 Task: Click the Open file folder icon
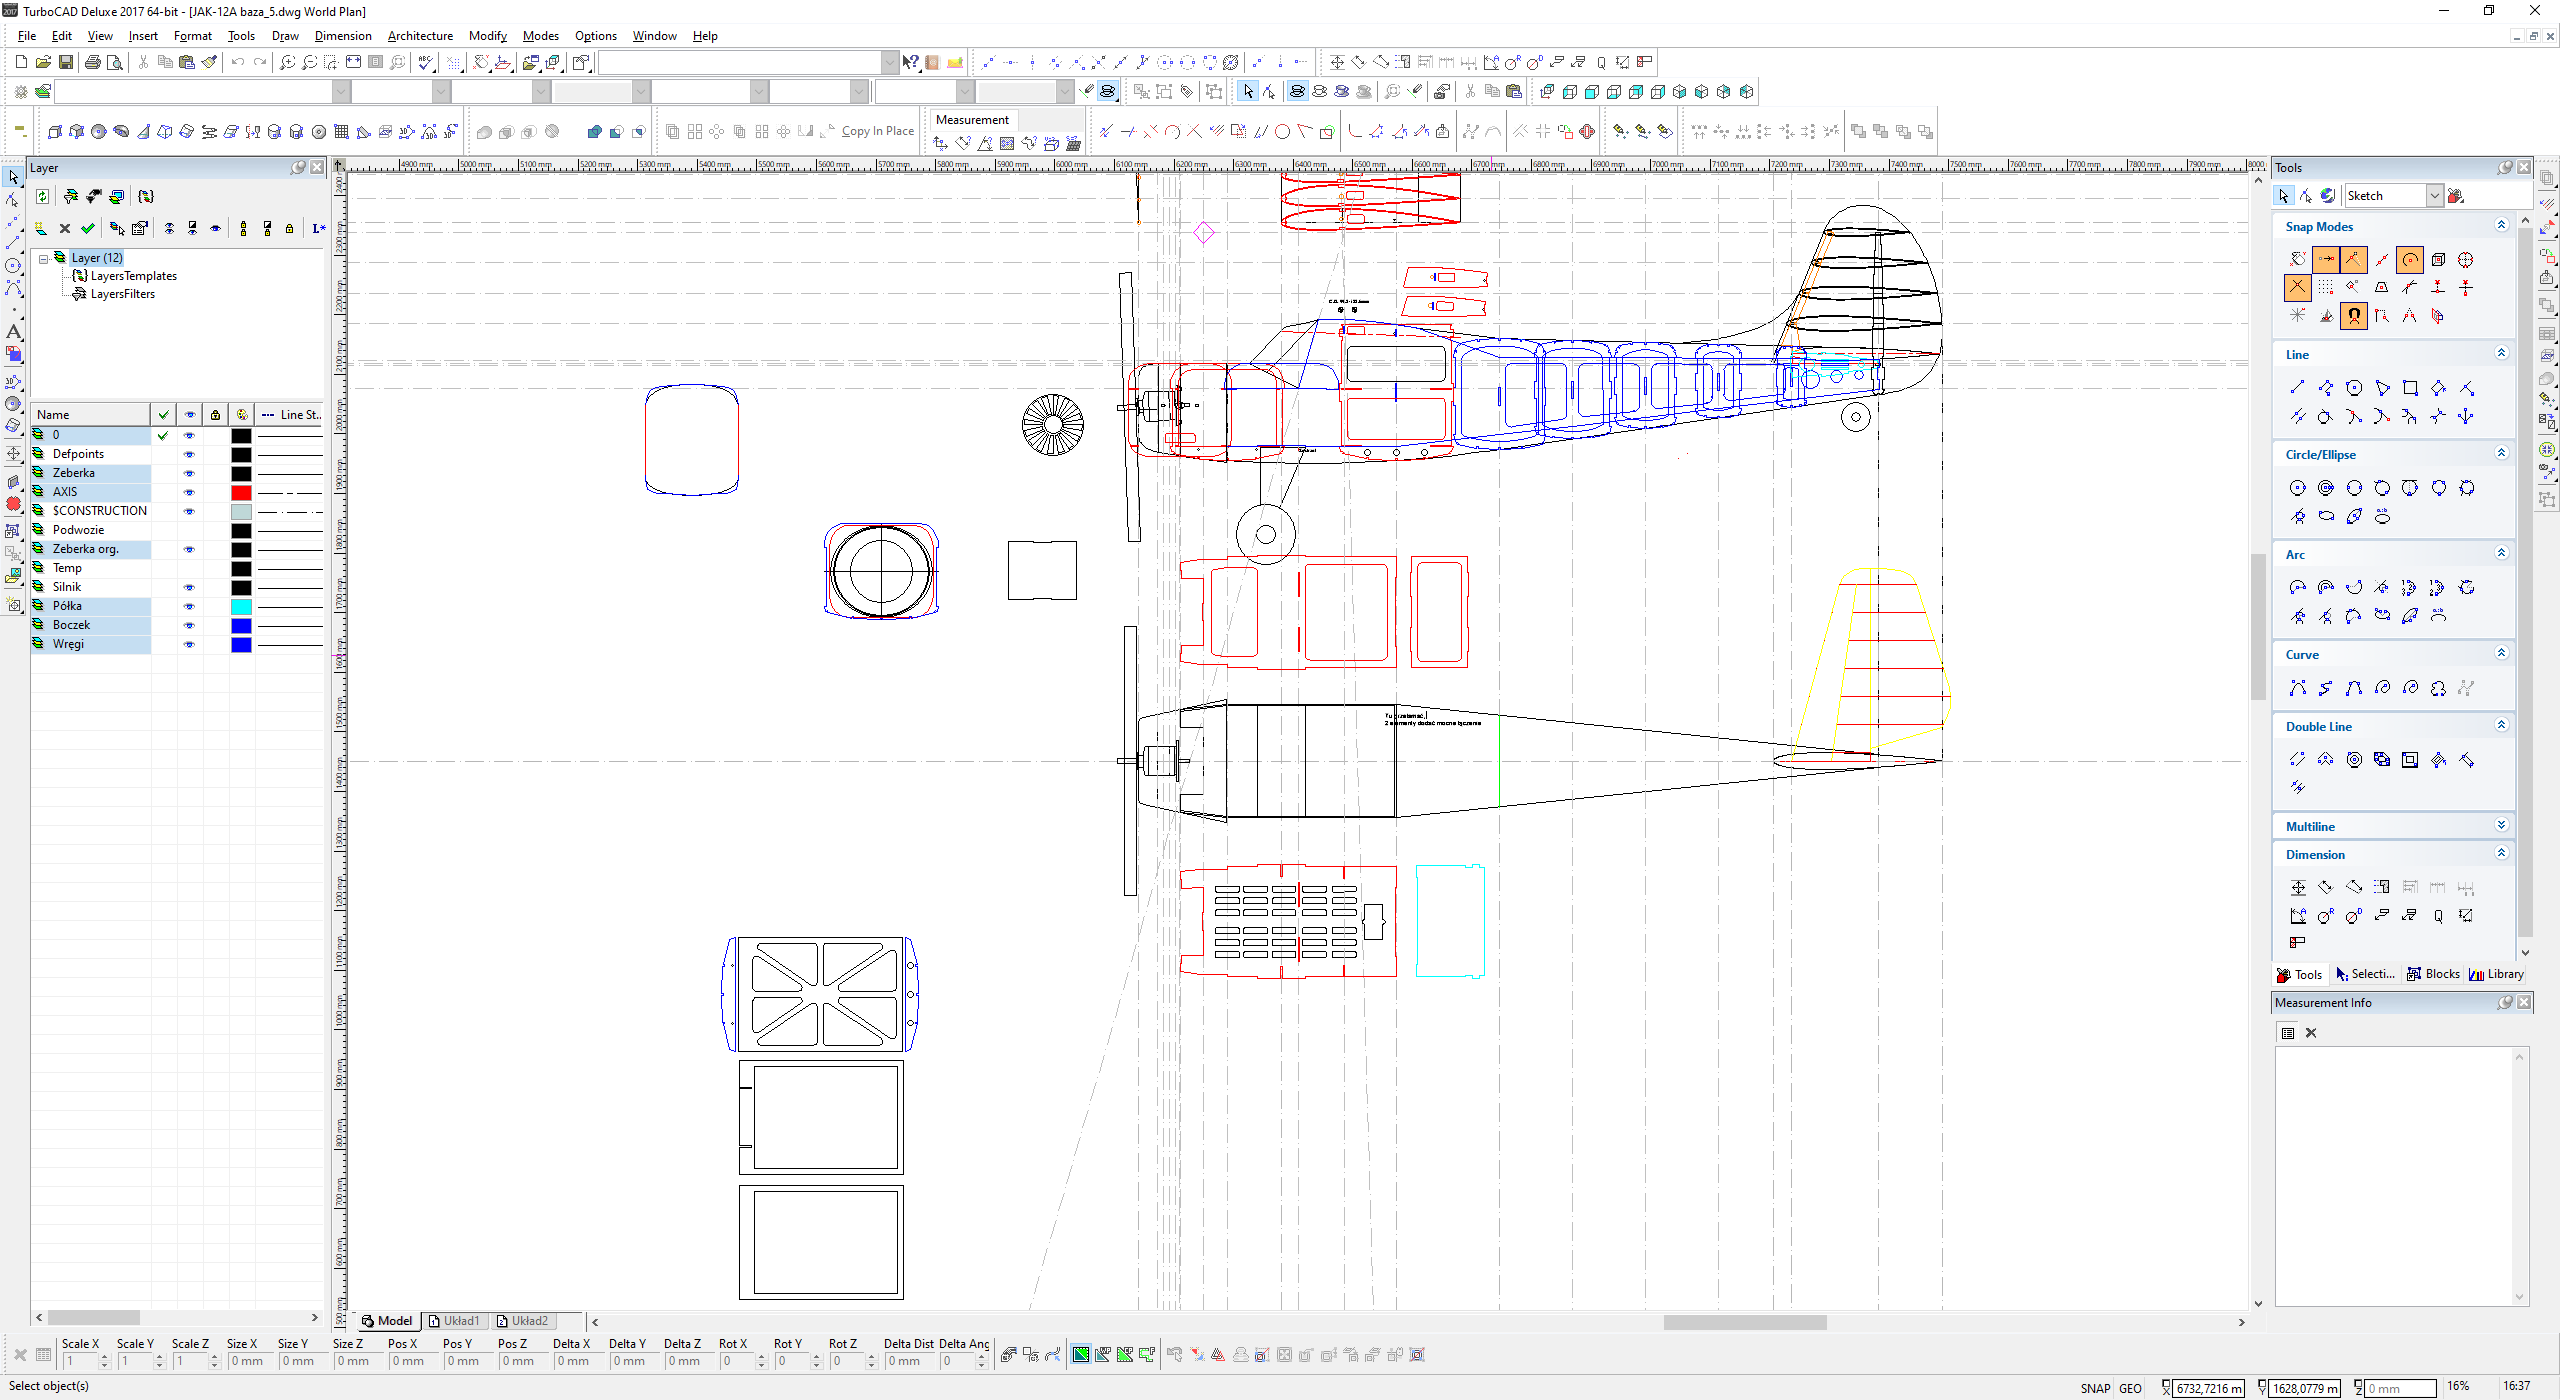pos(43,62)
